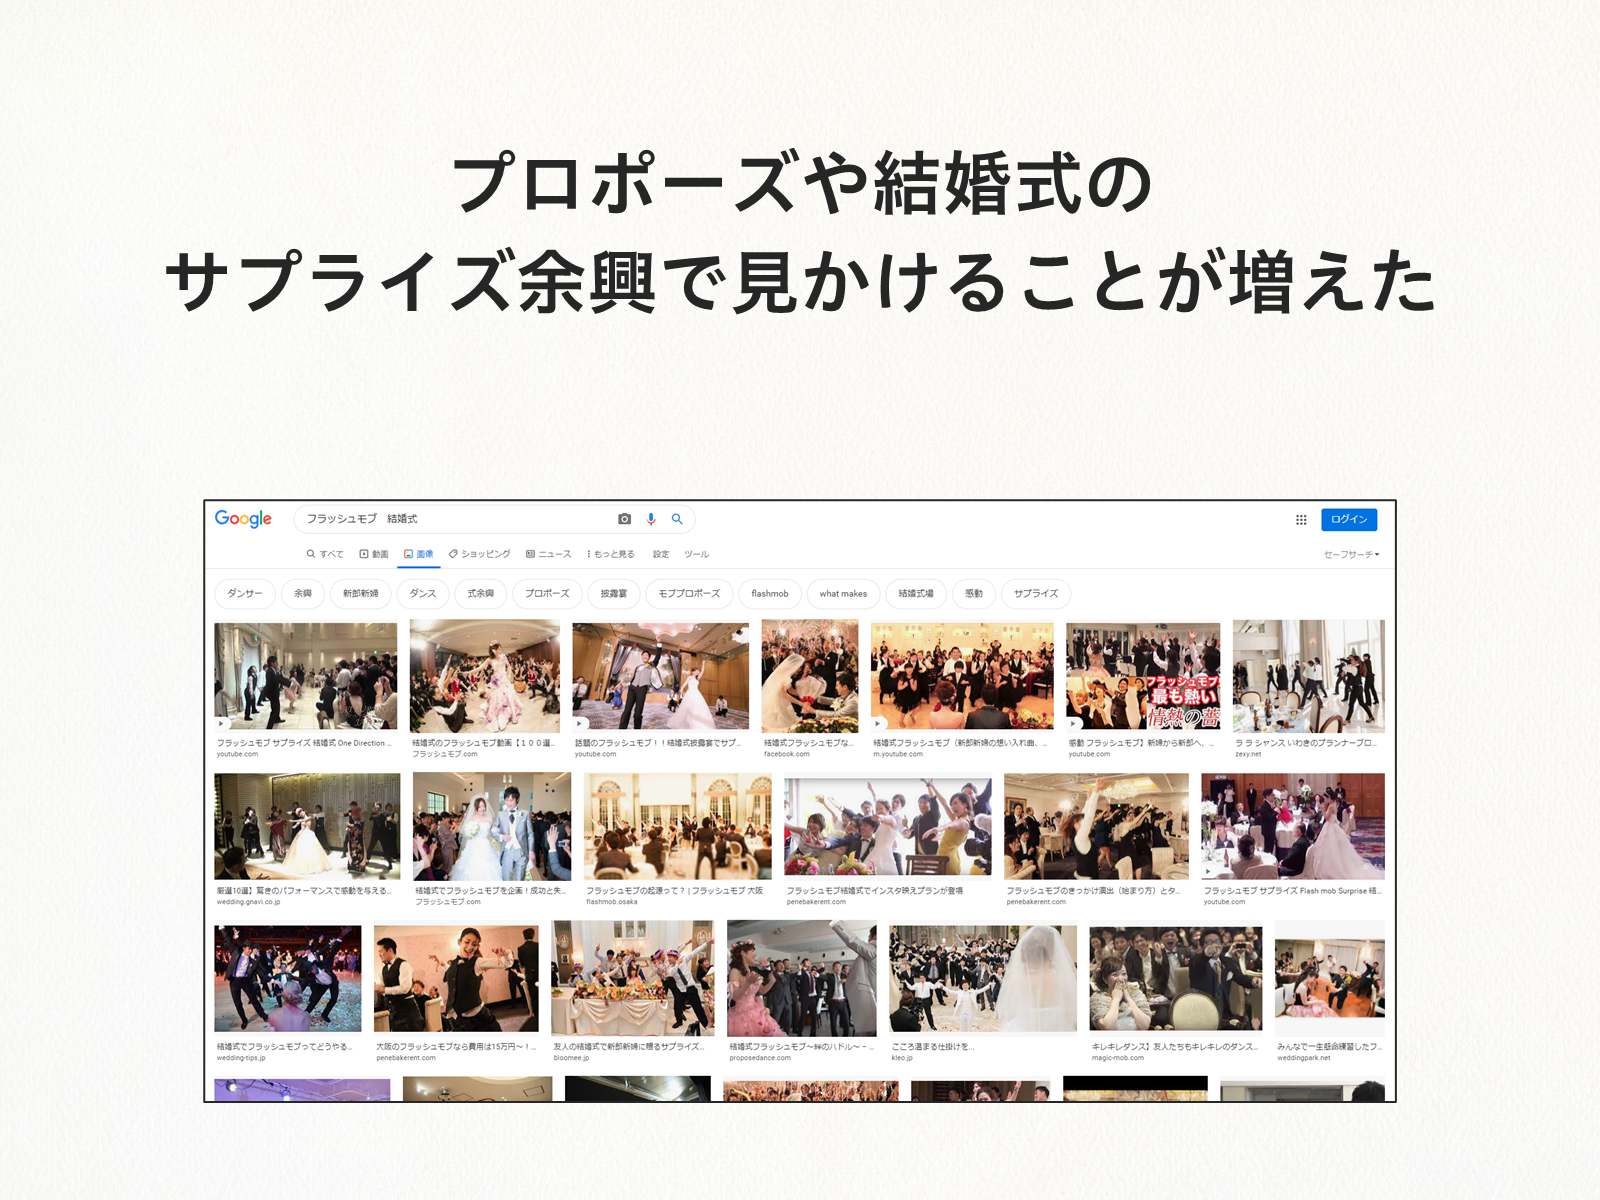Click the flashmob.osaka source link
This screenshot has width=1600, height=1200.
(x=612, y=902)
